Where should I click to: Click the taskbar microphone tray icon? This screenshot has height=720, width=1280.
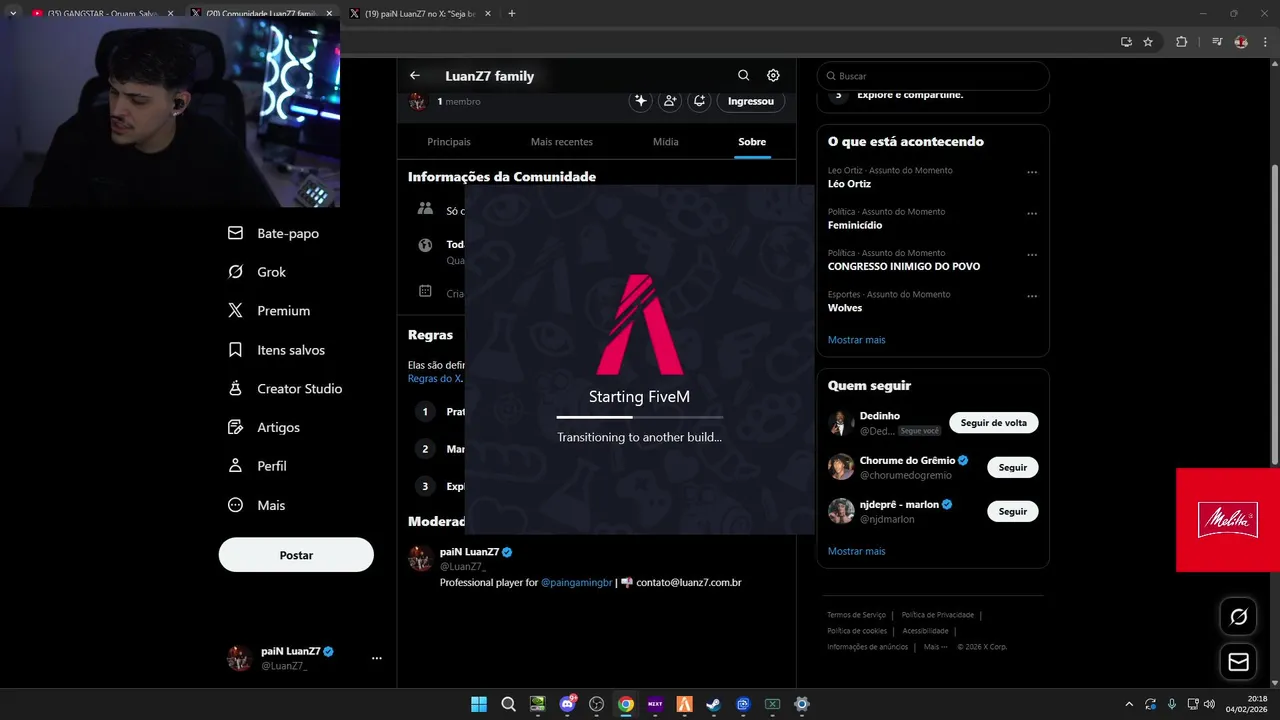[1172, 704]
